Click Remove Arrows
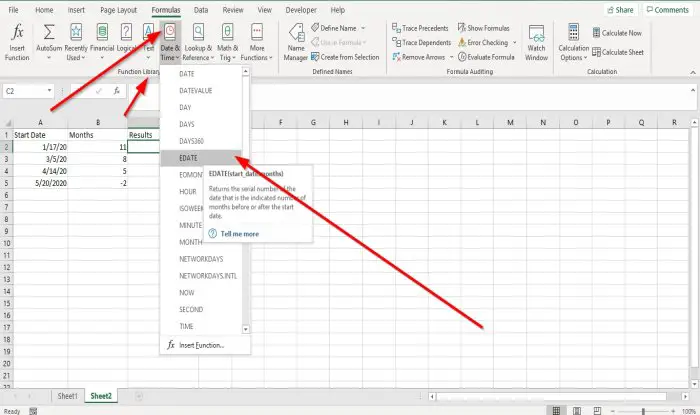This screenshot has width=700, height=415. 419,57
